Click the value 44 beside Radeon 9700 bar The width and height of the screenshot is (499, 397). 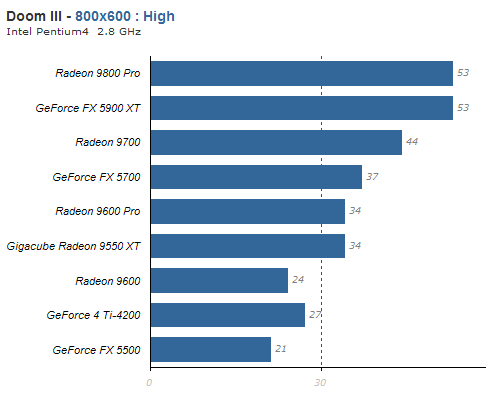[412, 142]
